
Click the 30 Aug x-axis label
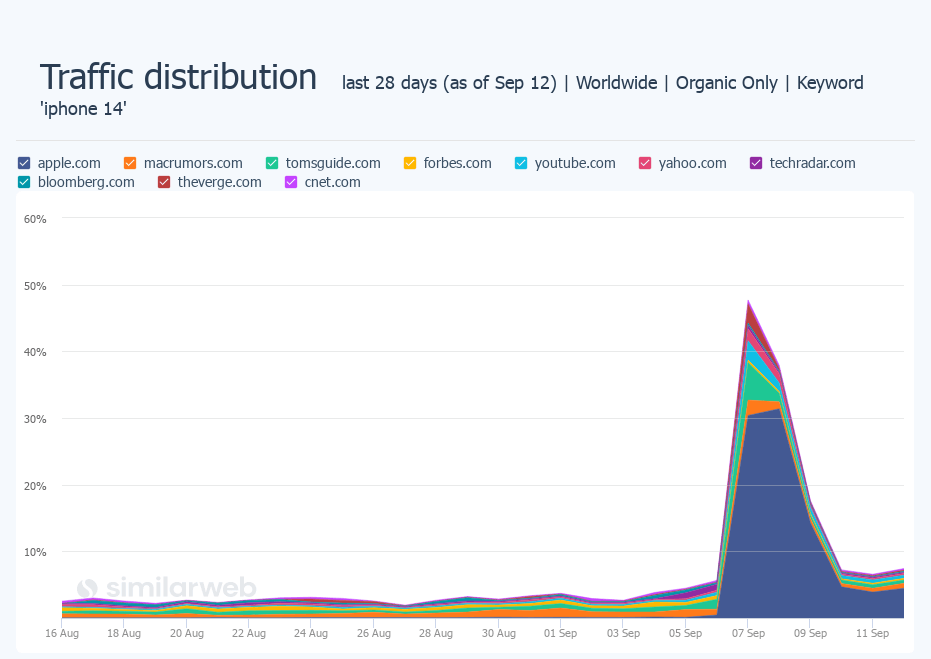pos(498,633)
